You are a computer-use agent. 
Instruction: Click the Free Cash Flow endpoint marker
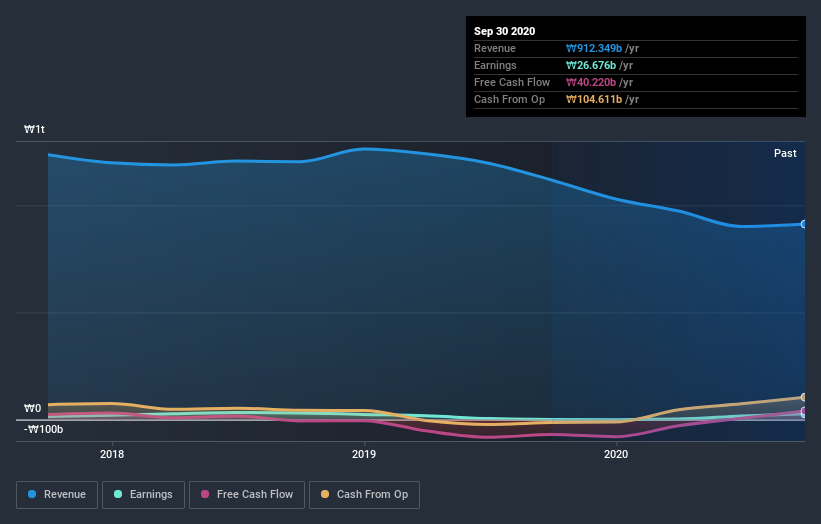[804, 411]
